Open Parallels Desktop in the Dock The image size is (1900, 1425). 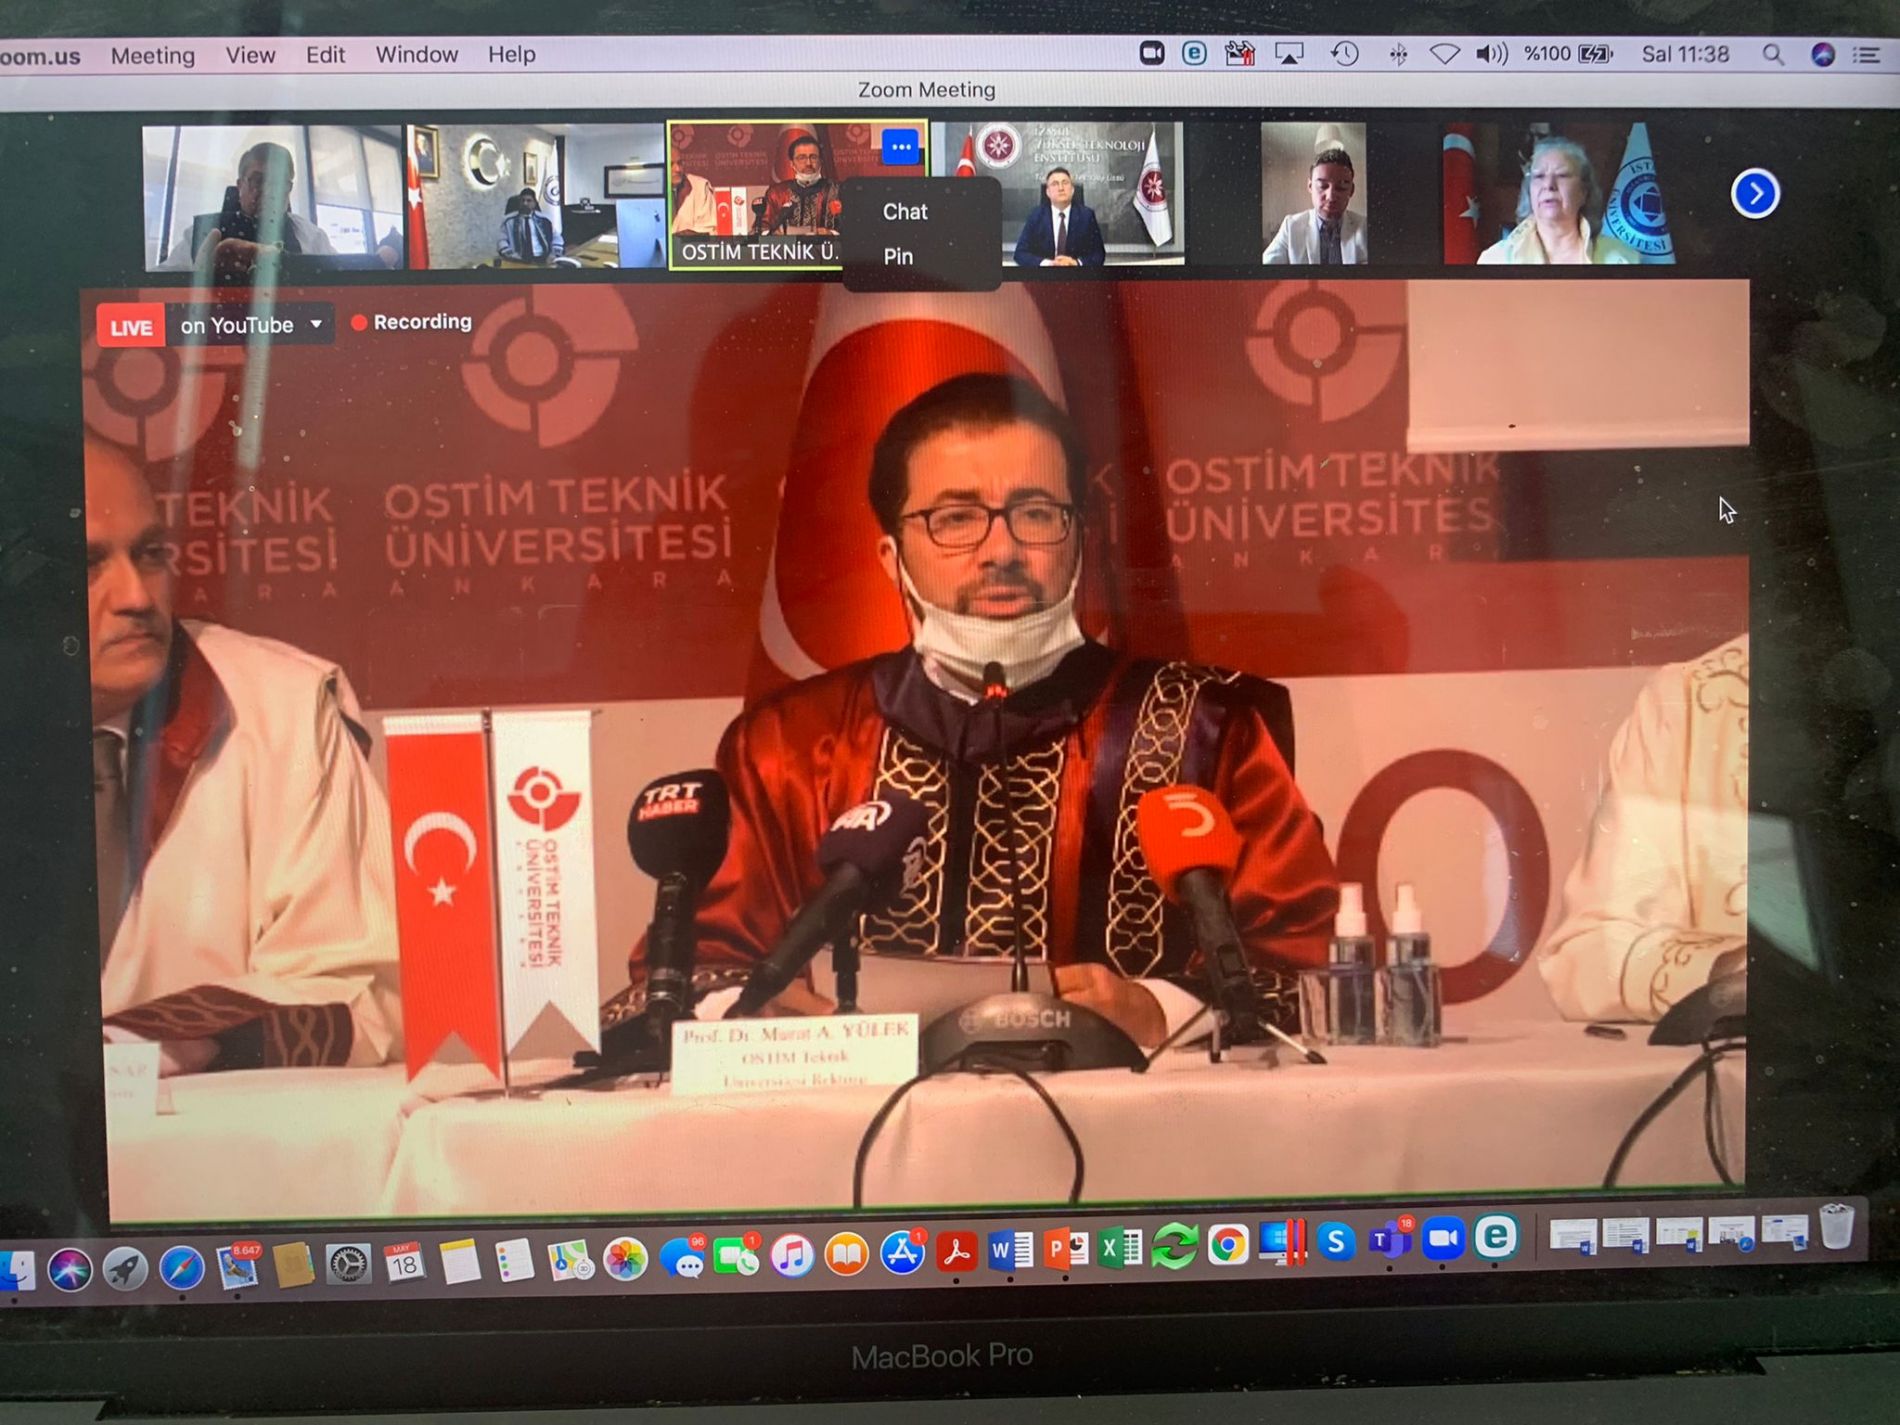click(1282, 1244)
